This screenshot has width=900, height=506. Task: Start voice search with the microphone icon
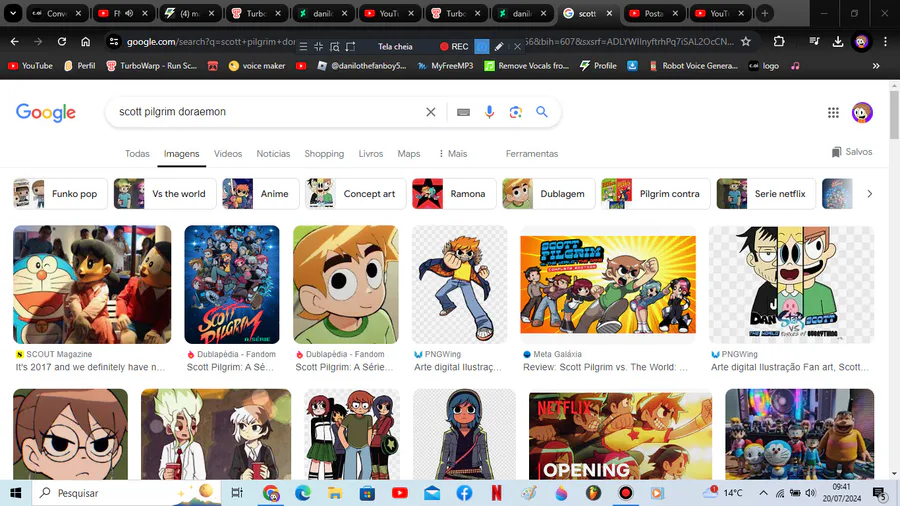[489, 112]
